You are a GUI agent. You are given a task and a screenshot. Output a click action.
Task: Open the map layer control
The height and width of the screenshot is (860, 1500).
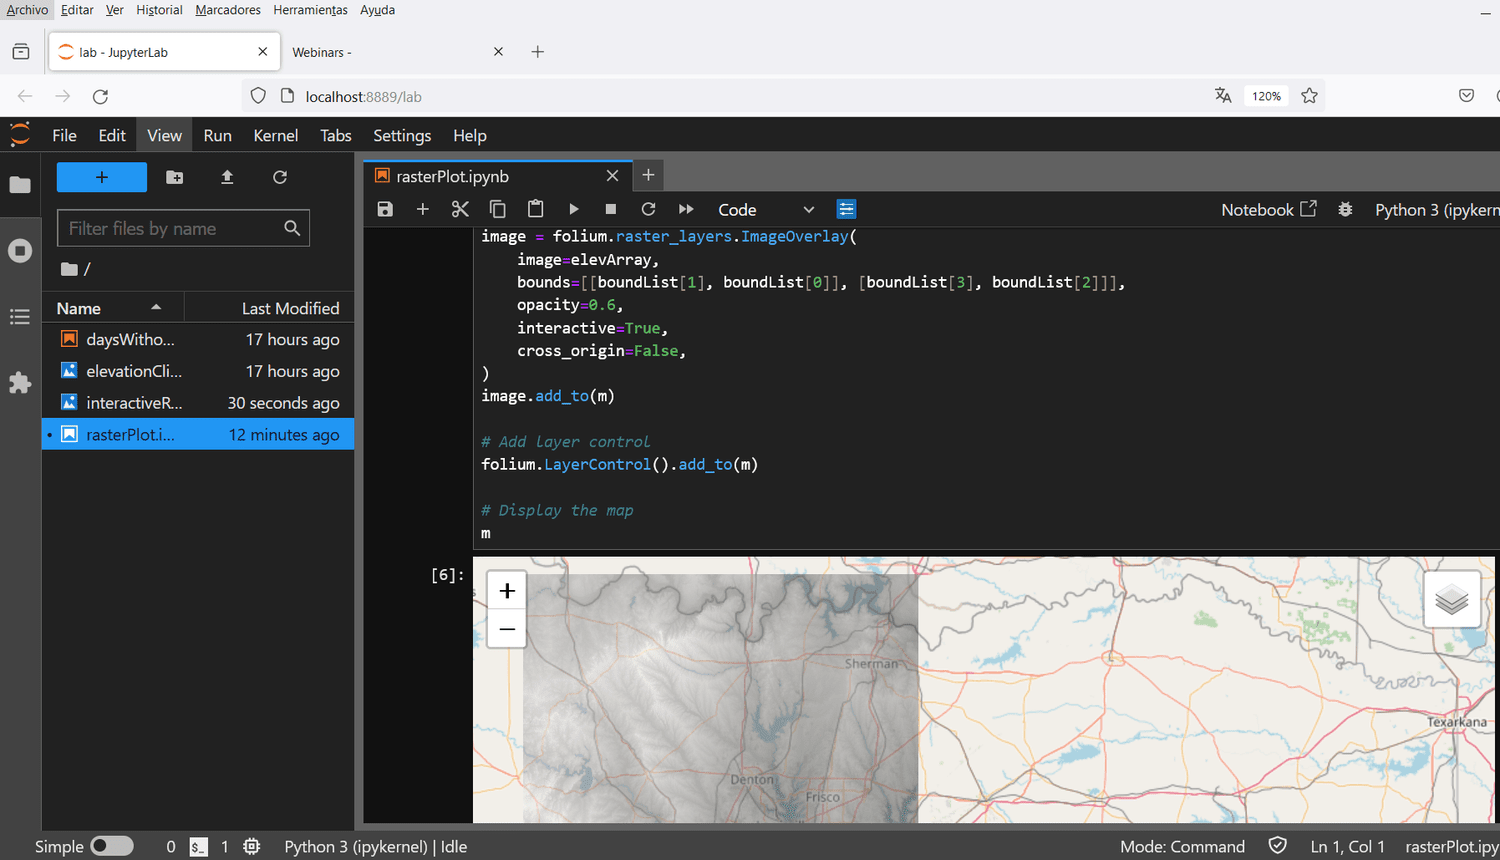coord(1452,597)
